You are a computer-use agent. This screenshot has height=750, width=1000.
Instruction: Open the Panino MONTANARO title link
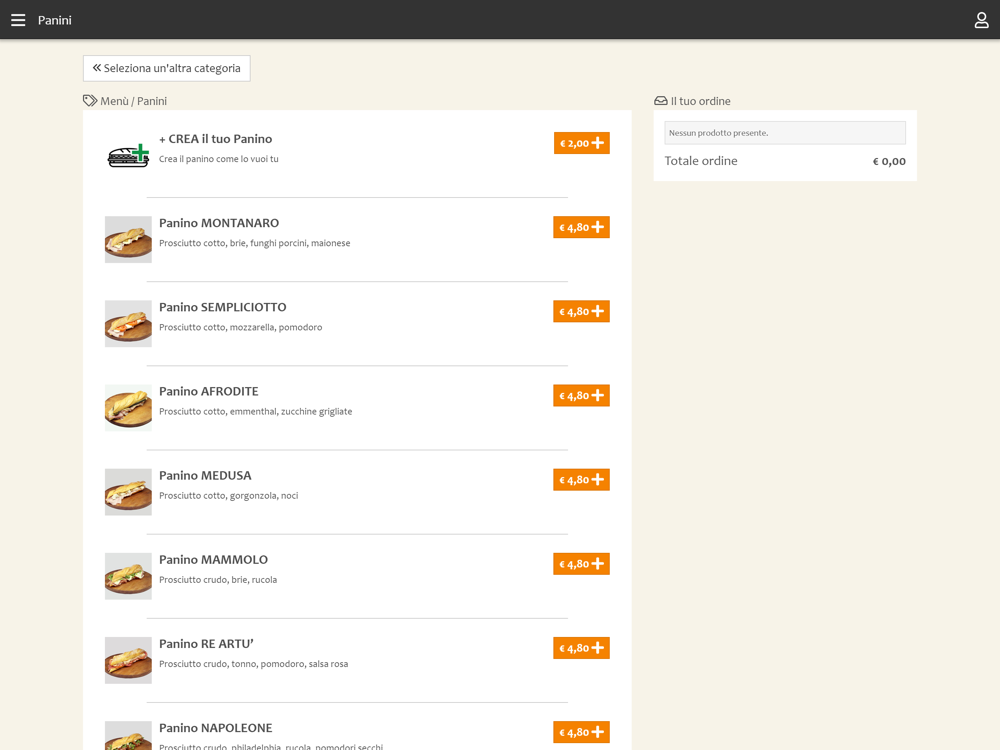219,223
